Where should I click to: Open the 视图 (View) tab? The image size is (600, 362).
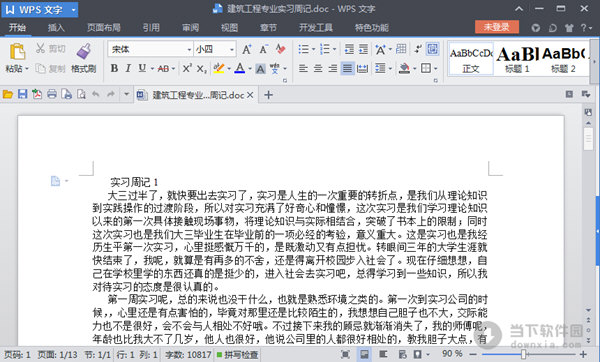pos(230,28)
